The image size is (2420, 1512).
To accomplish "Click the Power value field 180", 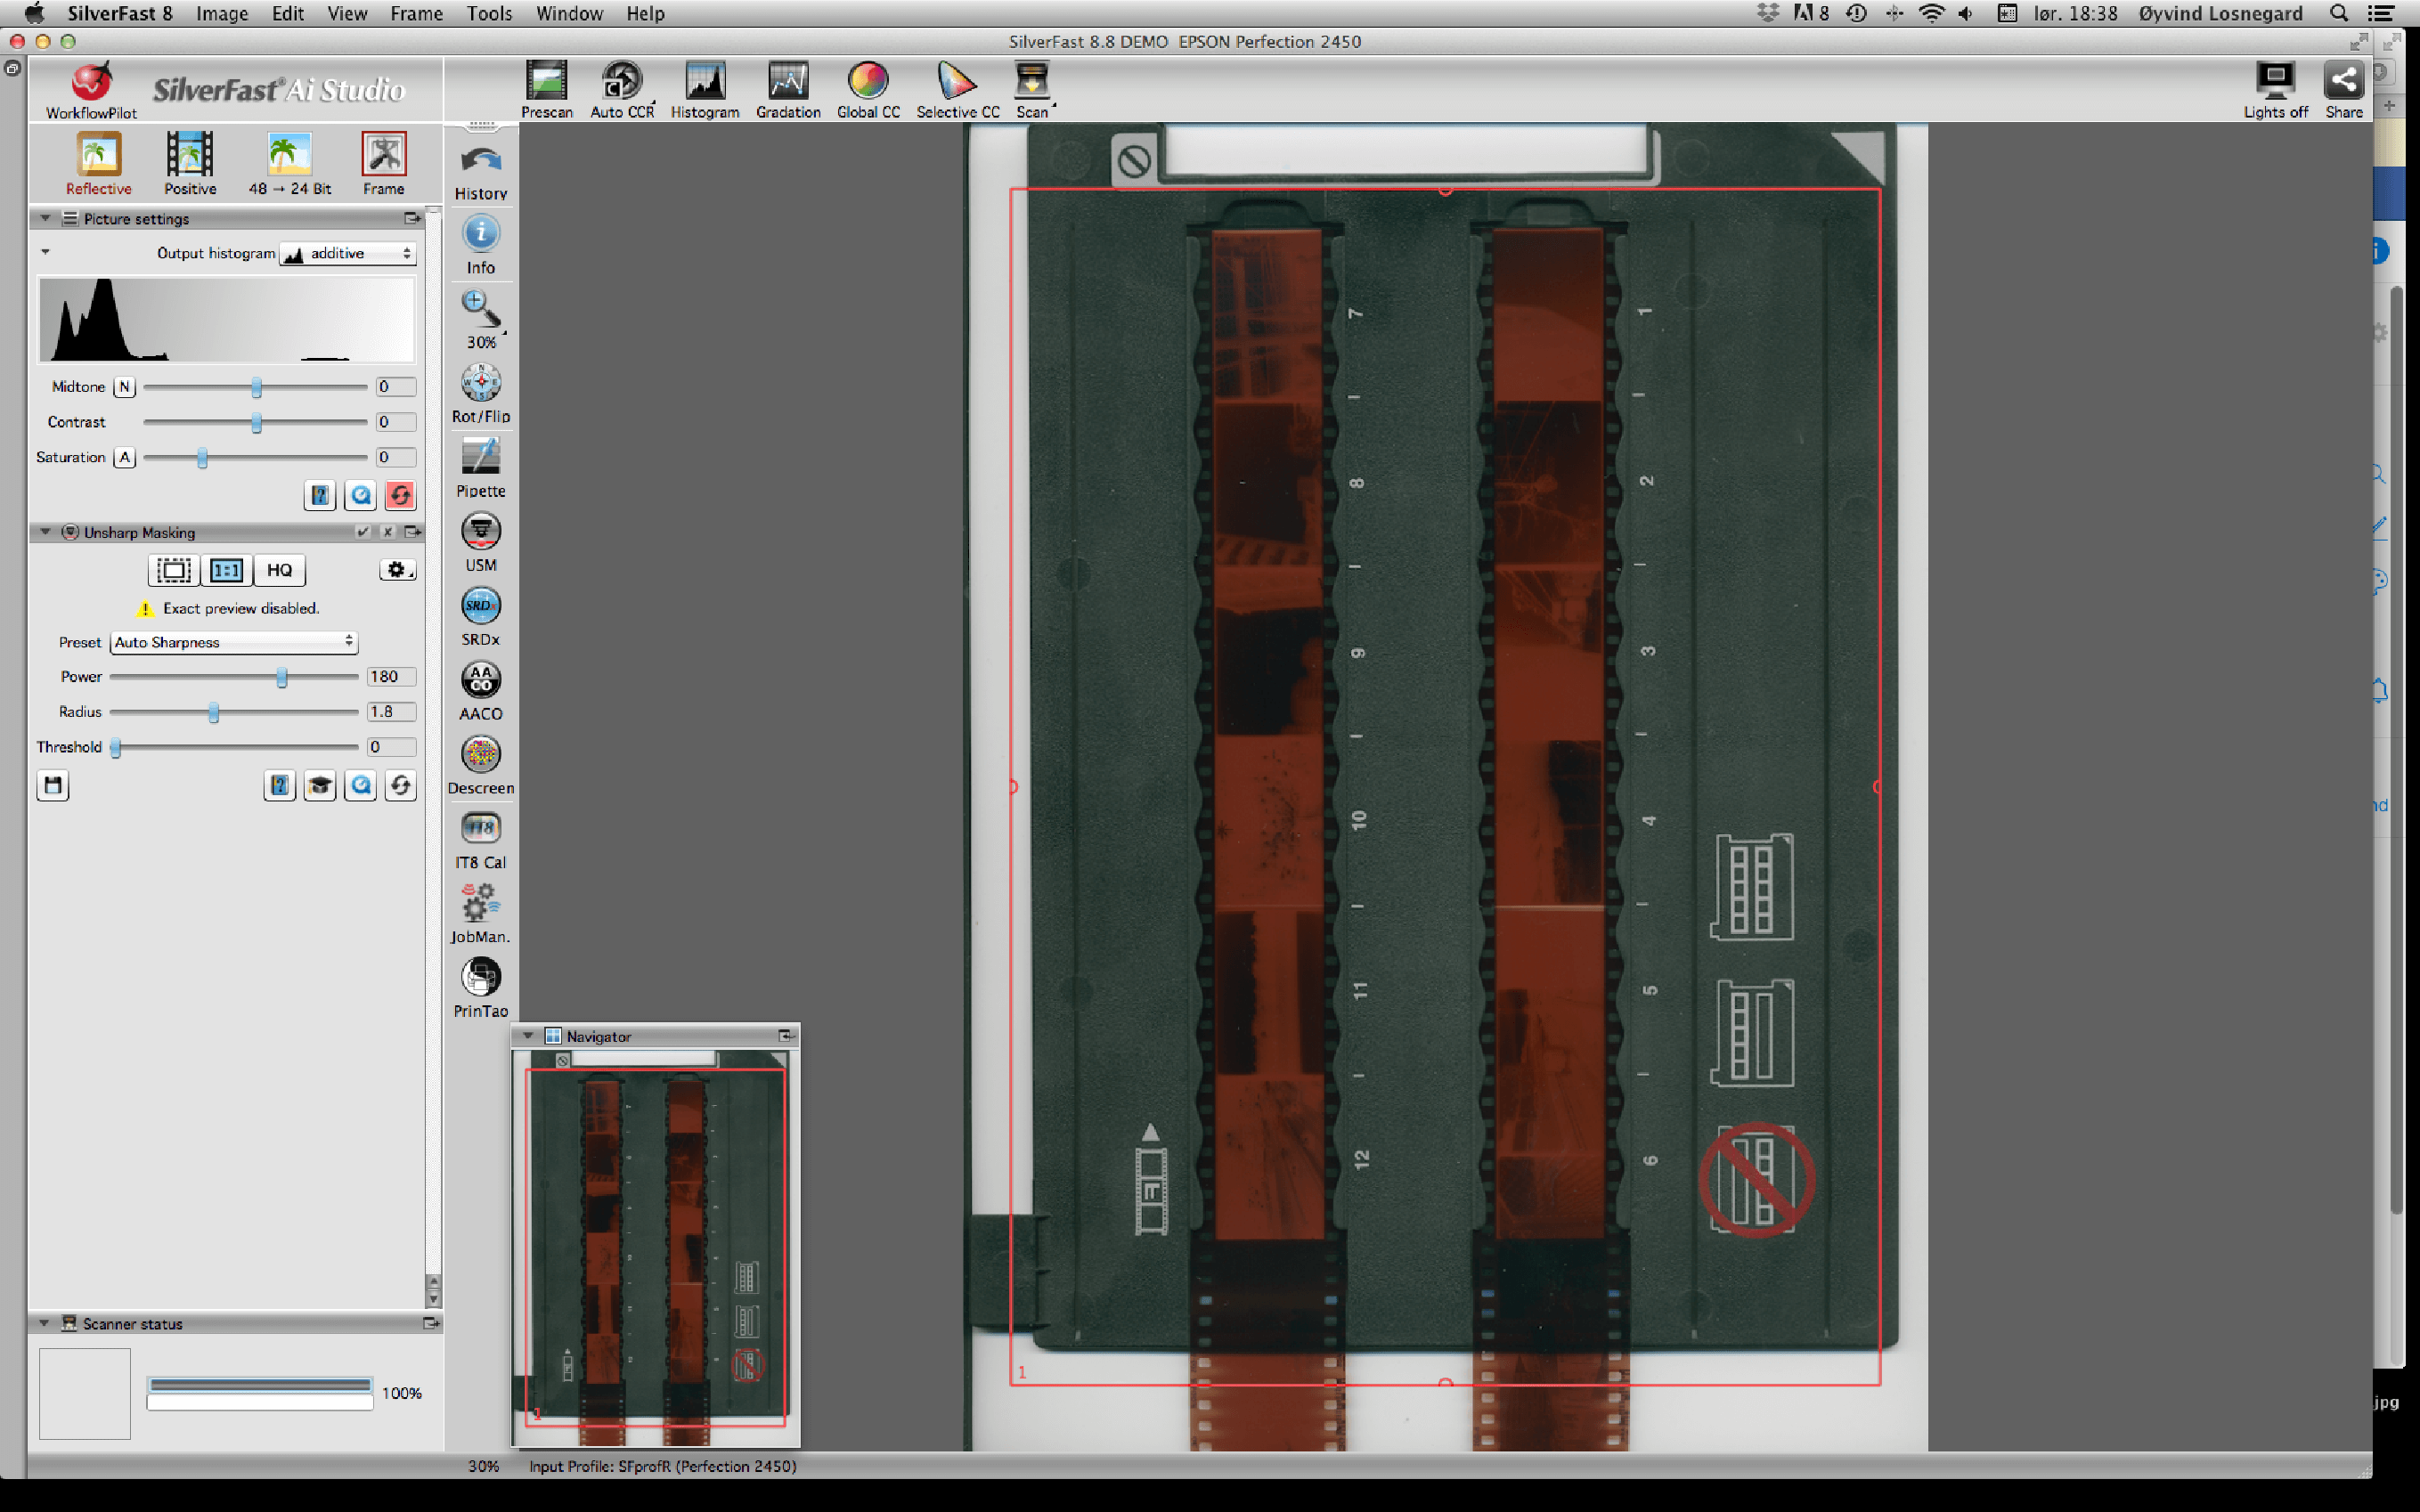I will [391, 677].
